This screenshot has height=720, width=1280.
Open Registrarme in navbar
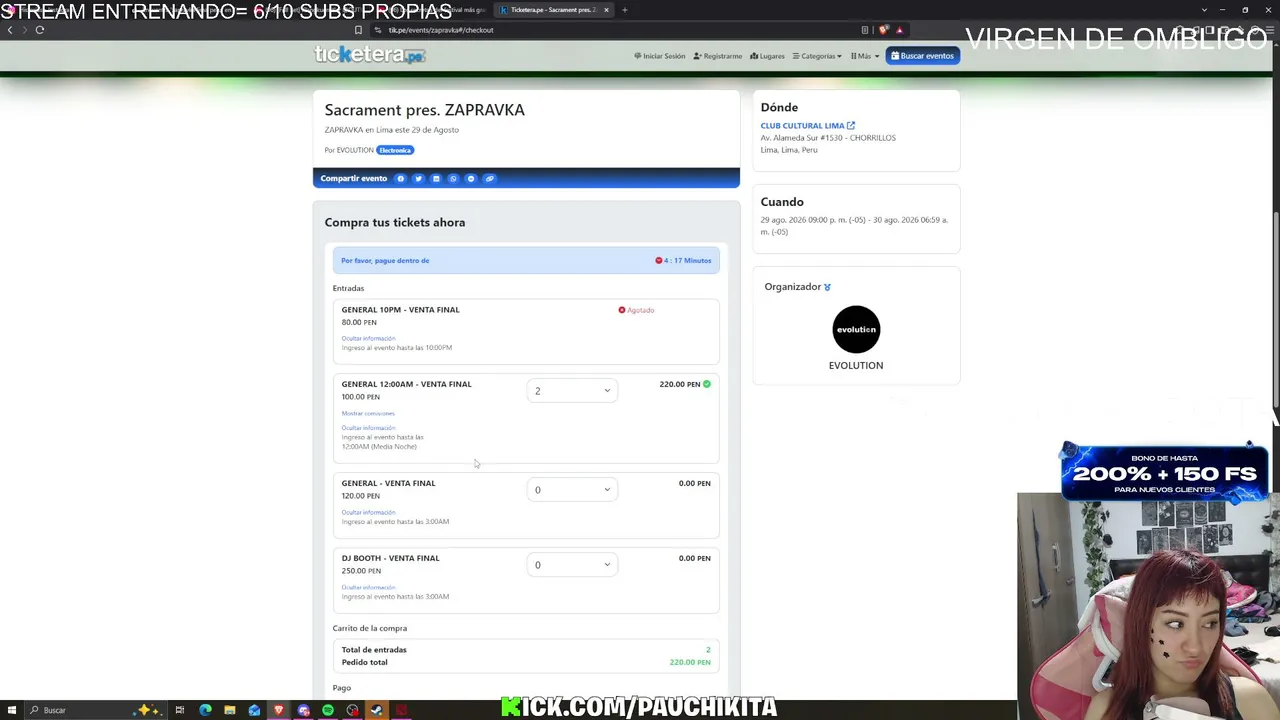(718, 56)
